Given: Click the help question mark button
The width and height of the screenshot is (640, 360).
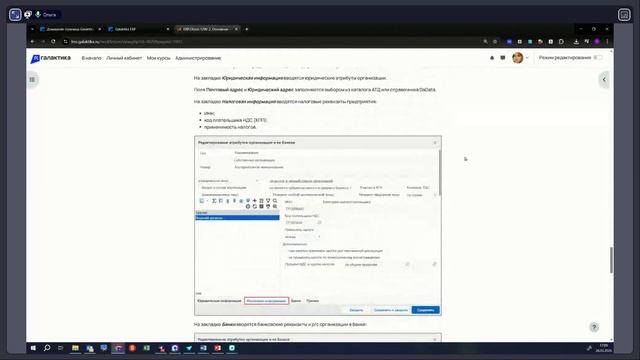Looking at the screenshot, I should [x=594, y=327].
